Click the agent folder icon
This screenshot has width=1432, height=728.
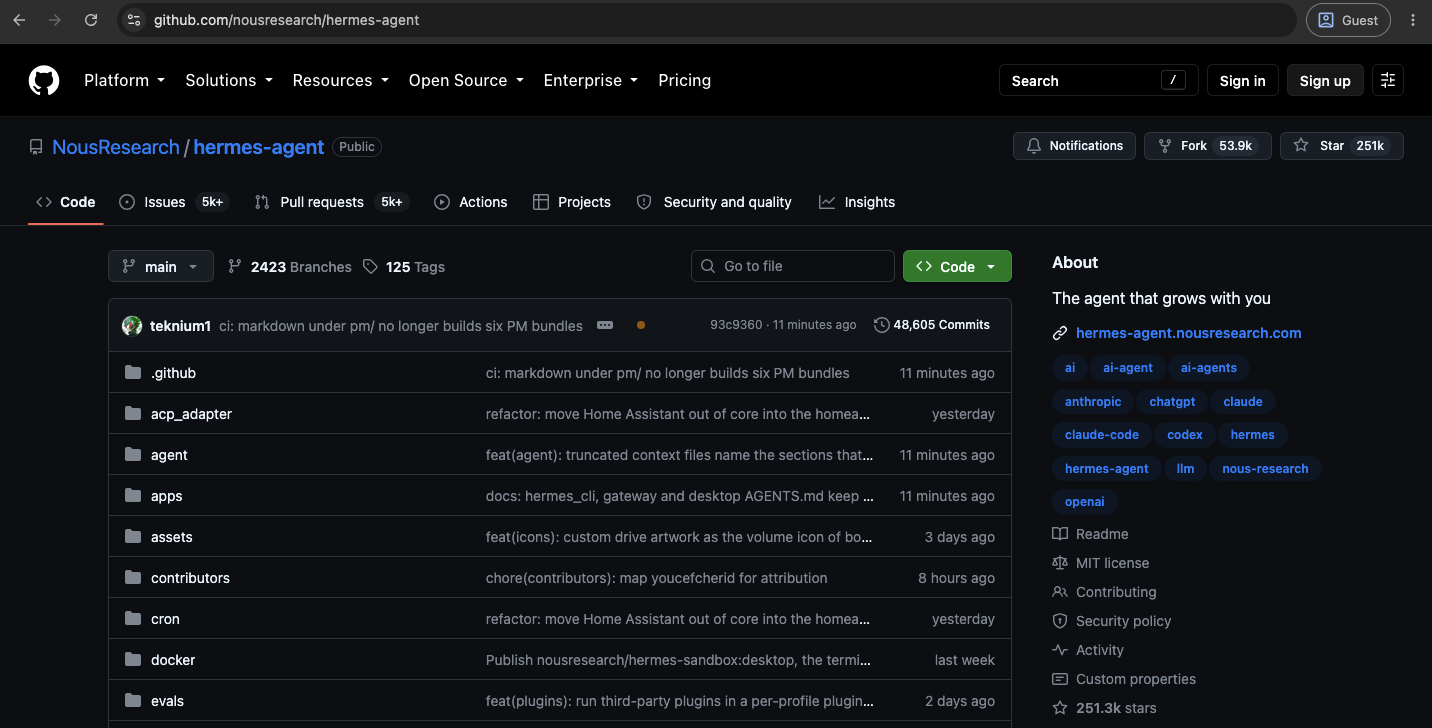pos(133,455)
